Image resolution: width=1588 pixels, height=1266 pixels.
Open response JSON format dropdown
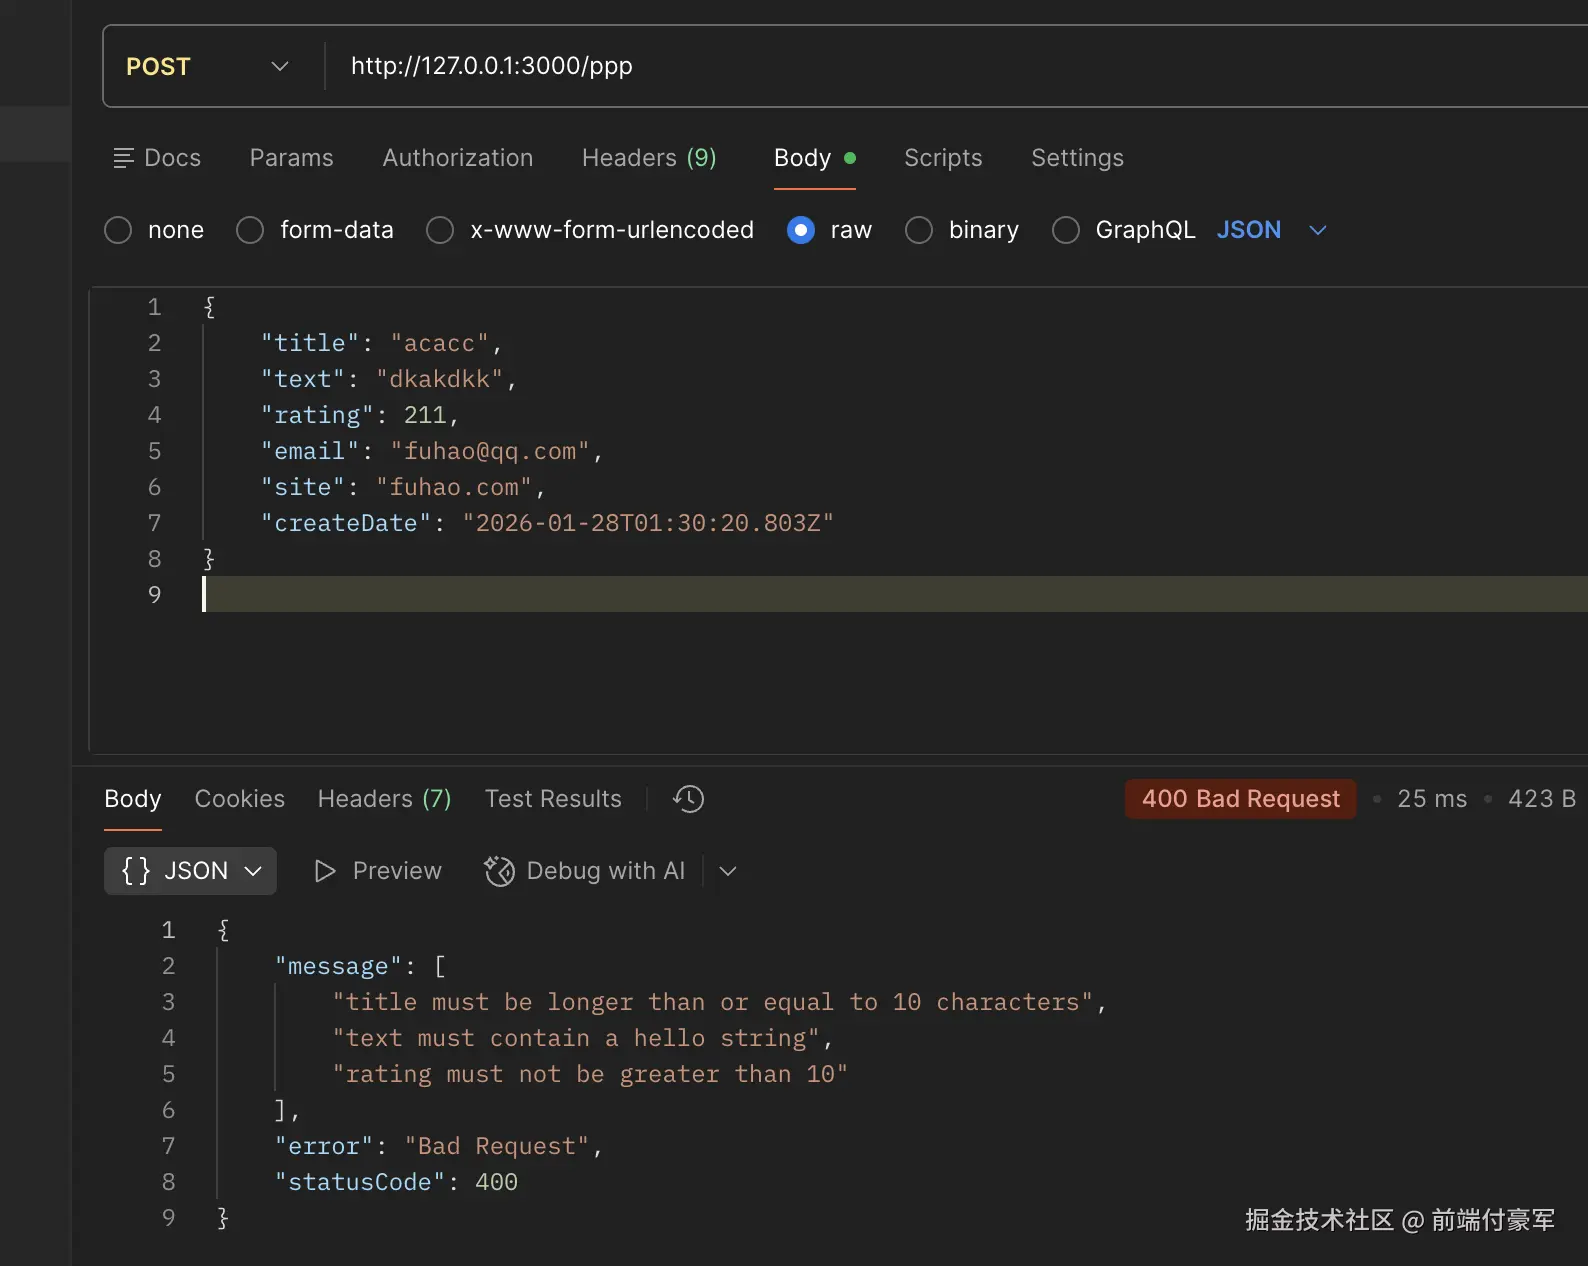(x=190, y=871)
